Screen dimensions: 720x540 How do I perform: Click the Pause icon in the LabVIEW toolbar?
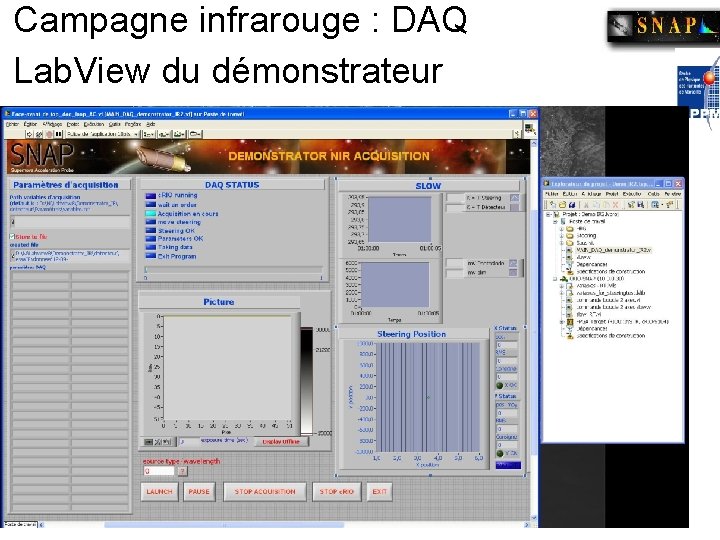pyautogui.click(x=58, y=134)
